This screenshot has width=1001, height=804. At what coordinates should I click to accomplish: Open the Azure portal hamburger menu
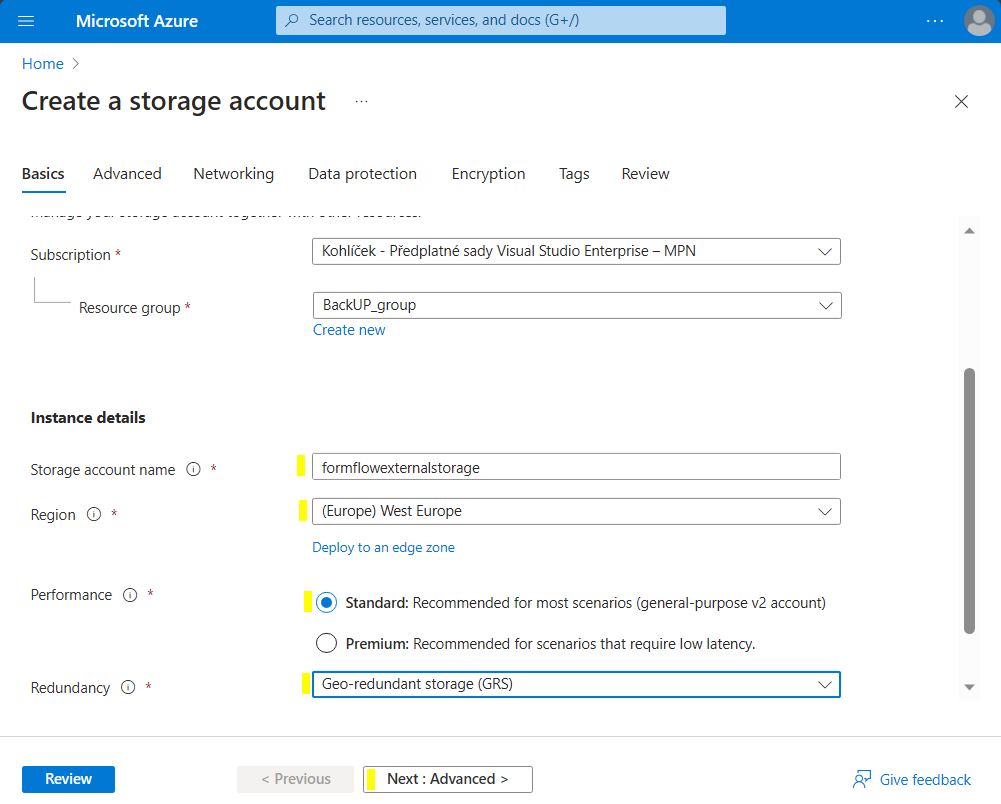(x=26, y=21)
